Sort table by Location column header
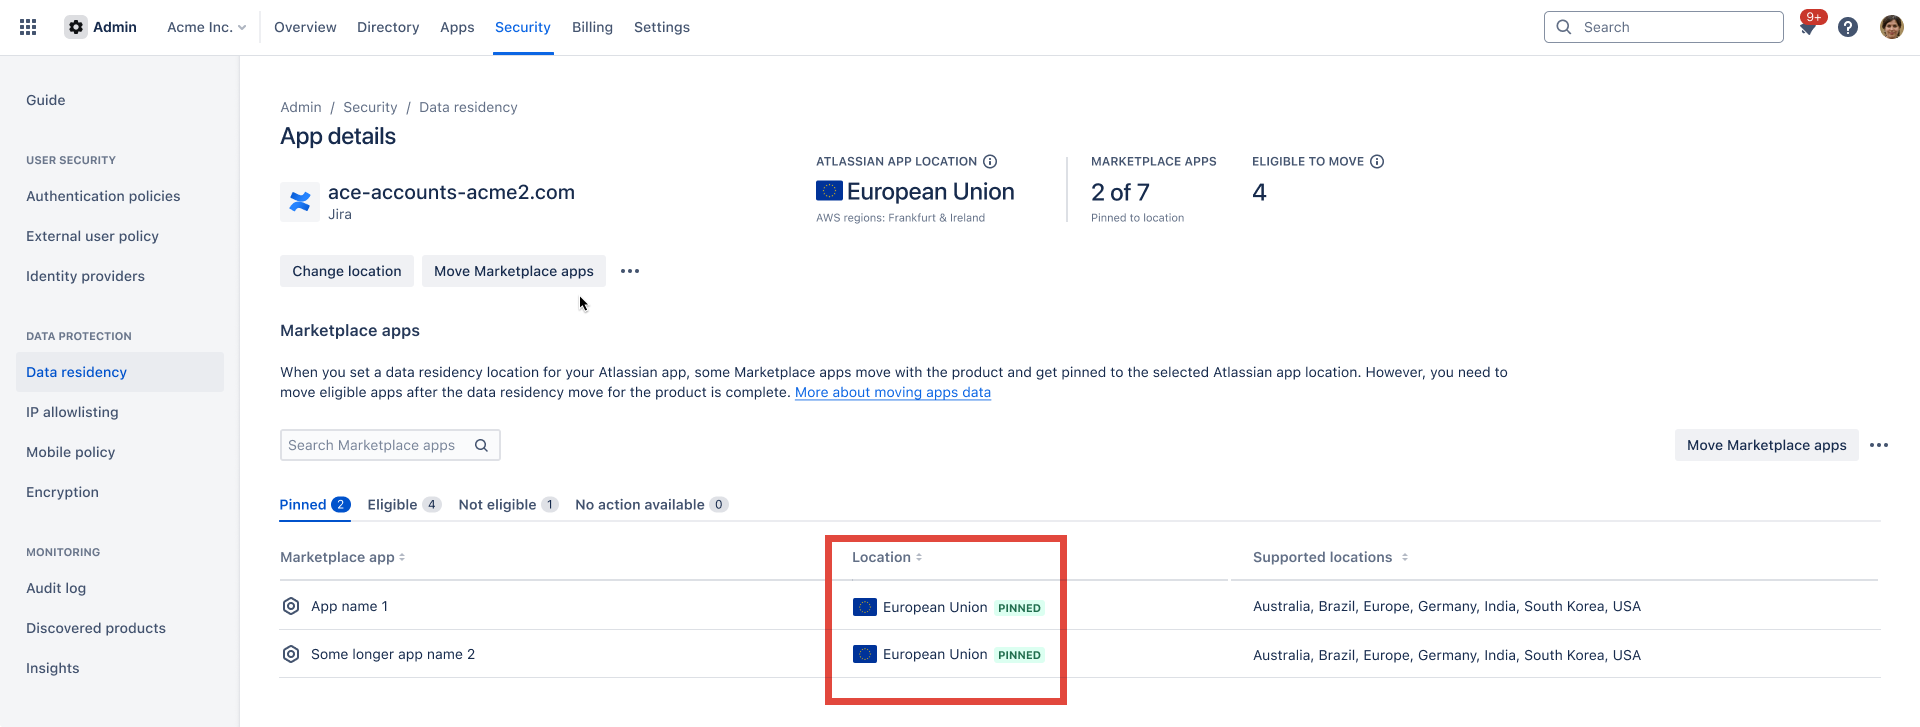Image resolution: width=1920 pixels, height=727 pixels. [x=887, y=557]
